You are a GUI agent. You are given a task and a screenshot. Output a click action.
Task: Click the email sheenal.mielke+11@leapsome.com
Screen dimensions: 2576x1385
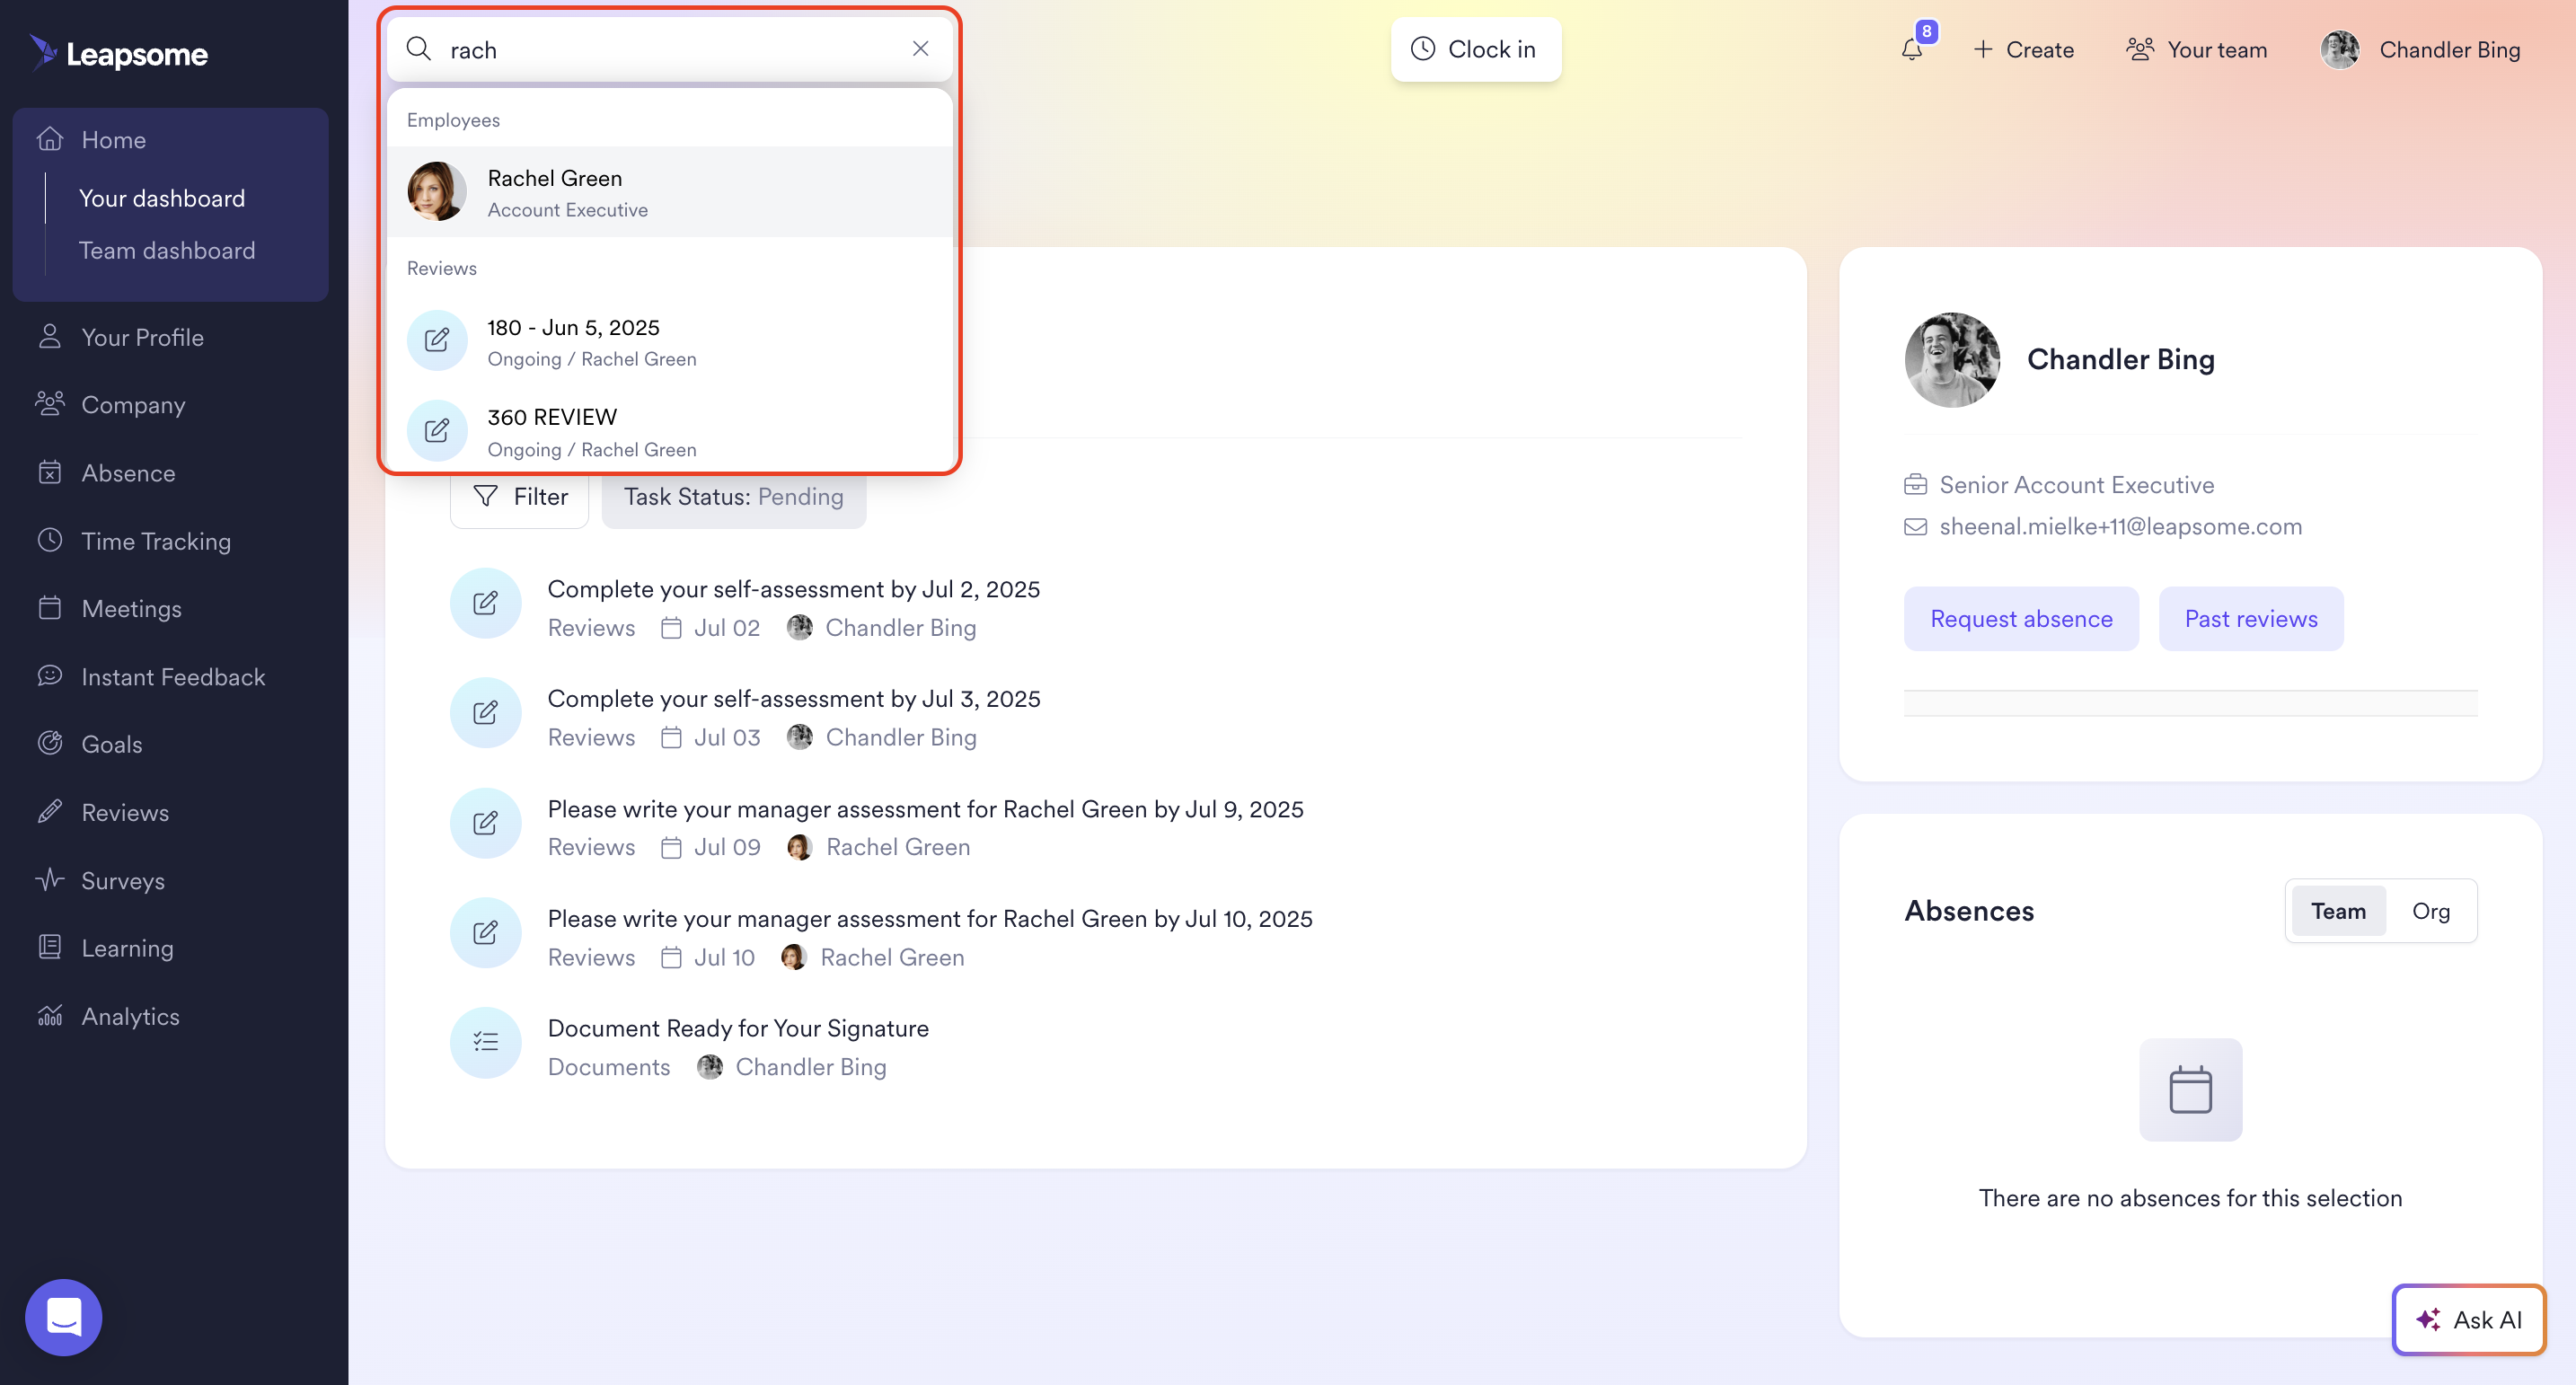pyautogui.click(x=2120, y=526)
